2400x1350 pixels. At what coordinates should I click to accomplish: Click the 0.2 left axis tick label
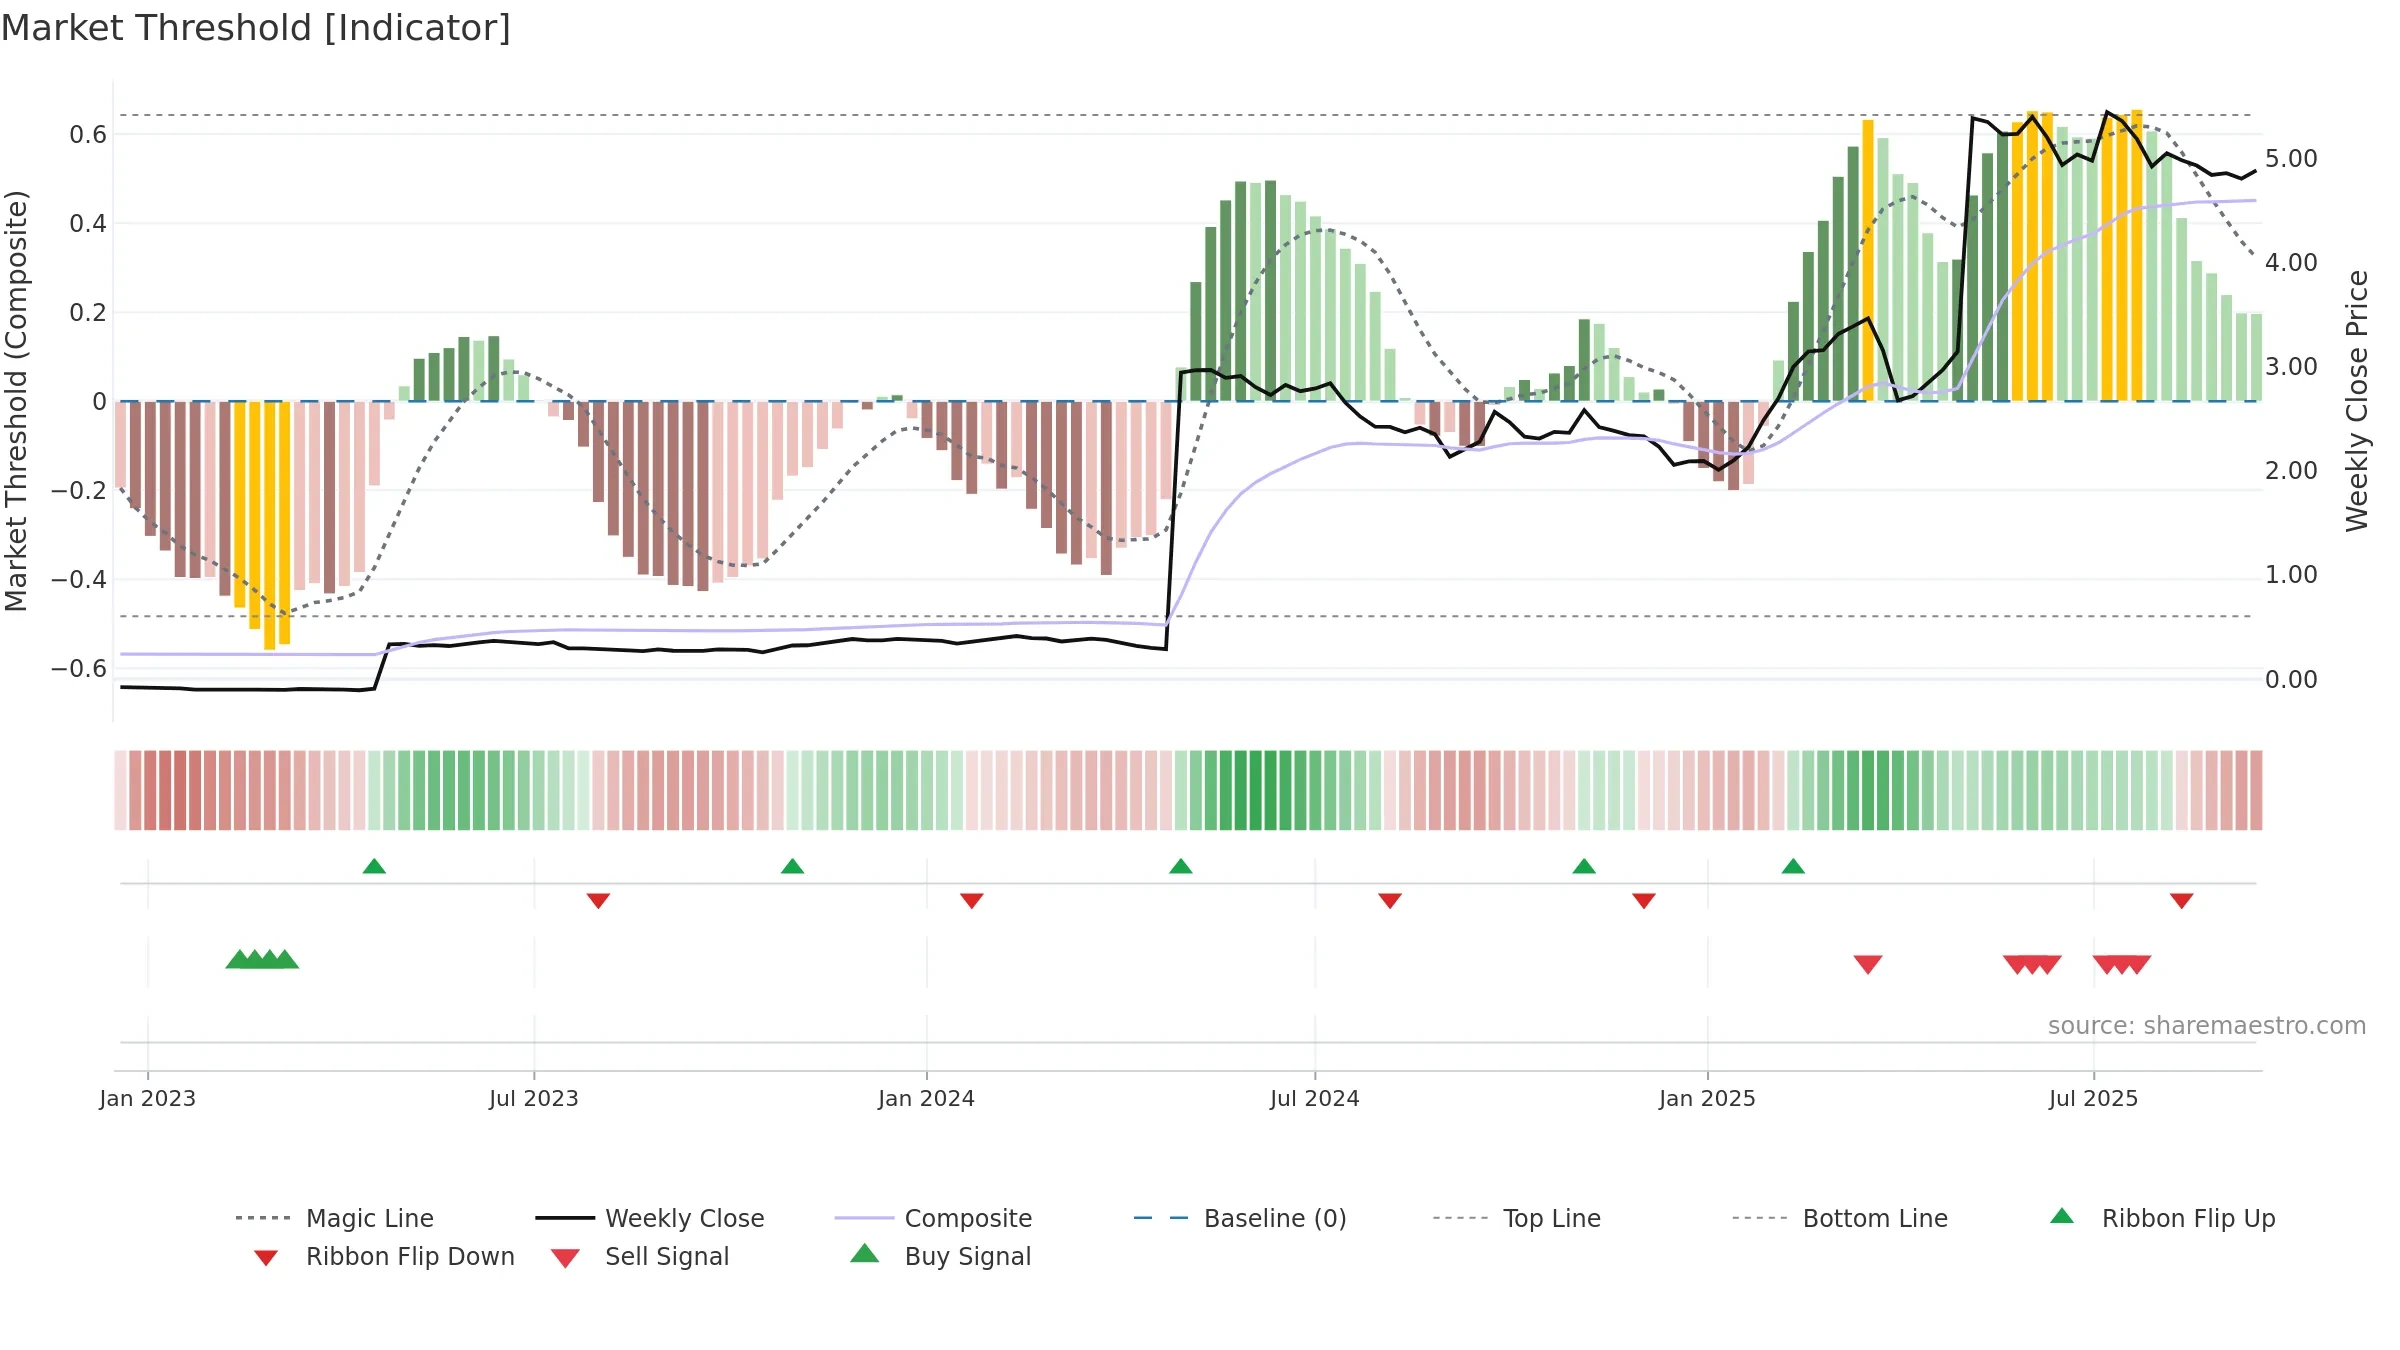(x=88, y=312)
